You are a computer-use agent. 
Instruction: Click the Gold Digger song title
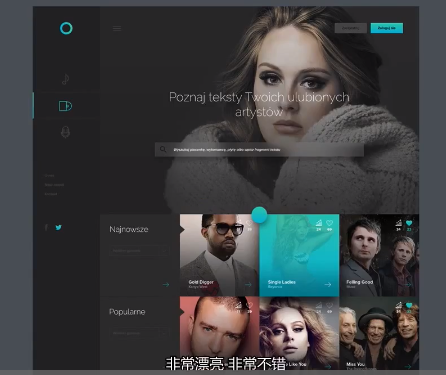201,282
